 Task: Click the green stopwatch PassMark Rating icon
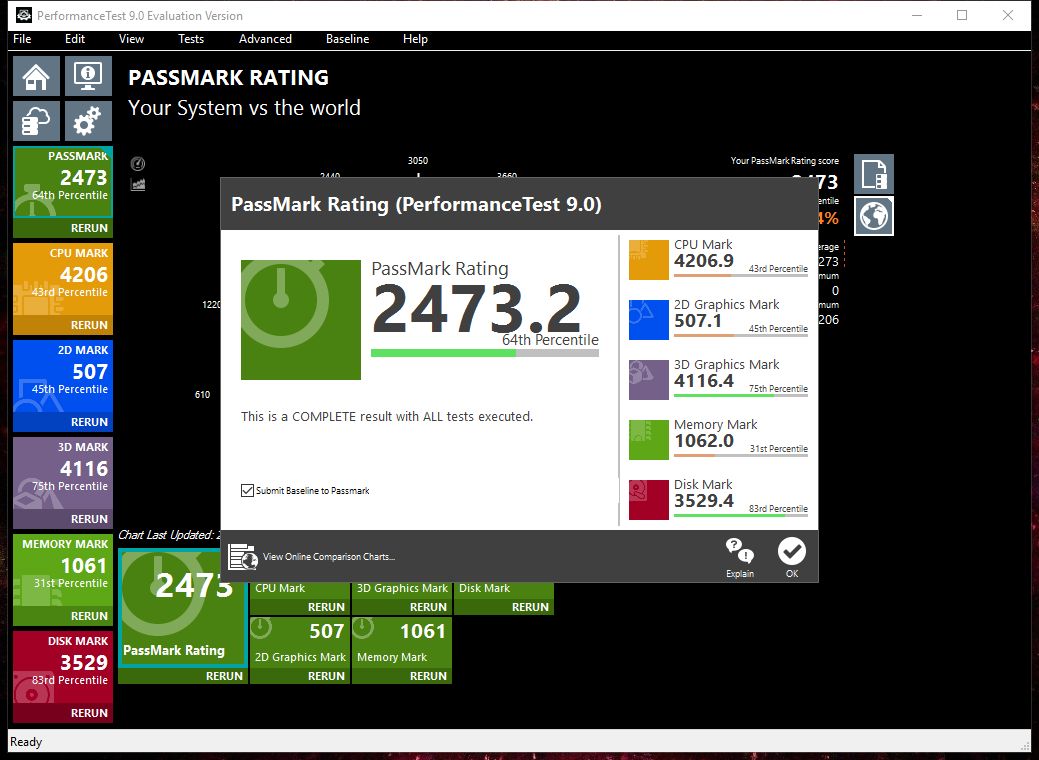pos(301,320)
